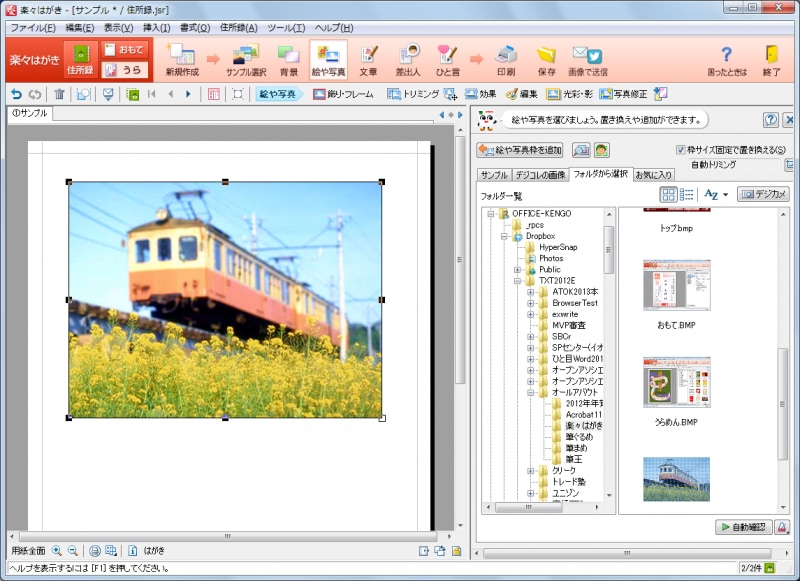The image size is (800, 581).
Task: Toggle 枠サイズ固定で置き換える checkbox
Action: coord(681,150)
